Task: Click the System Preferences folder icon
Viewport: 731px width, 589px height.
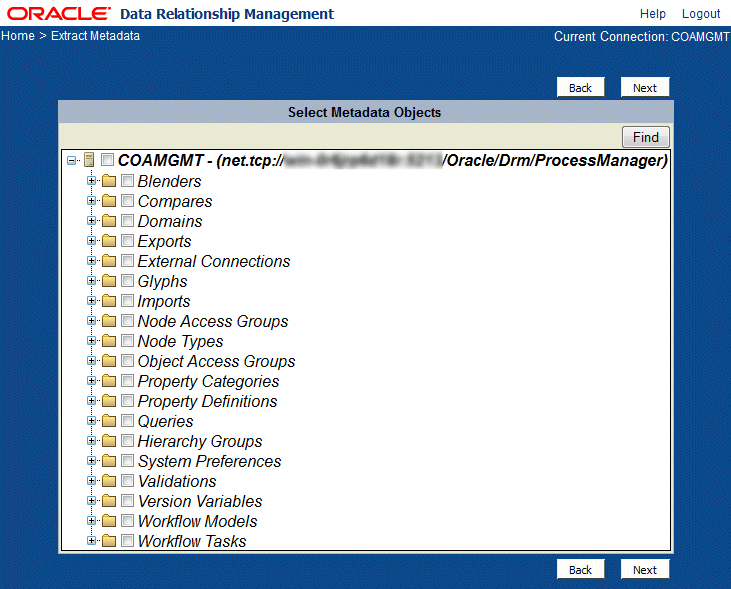Action: [109, 461]
